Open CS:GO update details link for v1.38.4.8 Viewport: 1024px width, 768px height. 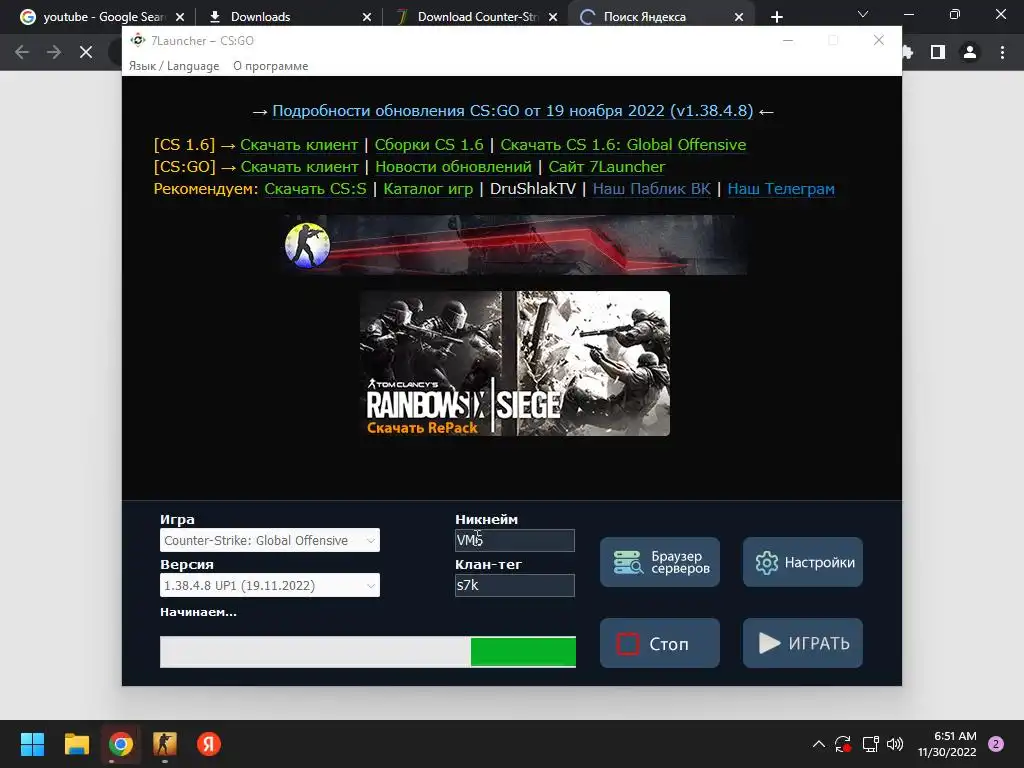(513, 111)
